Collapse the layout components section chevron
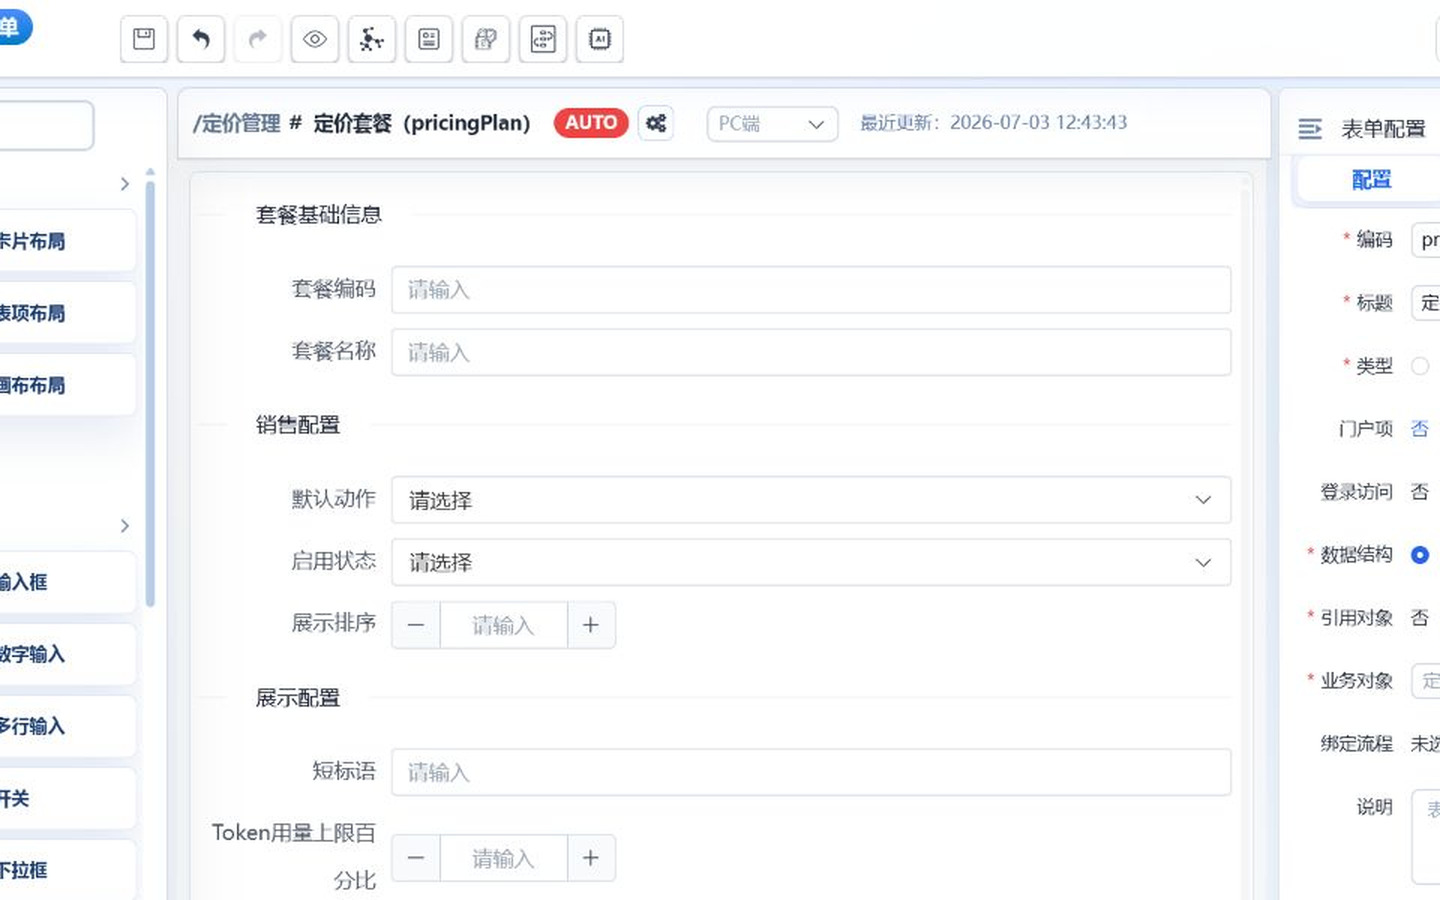Screen dimensions: 1440x900 tap(125, 184)
